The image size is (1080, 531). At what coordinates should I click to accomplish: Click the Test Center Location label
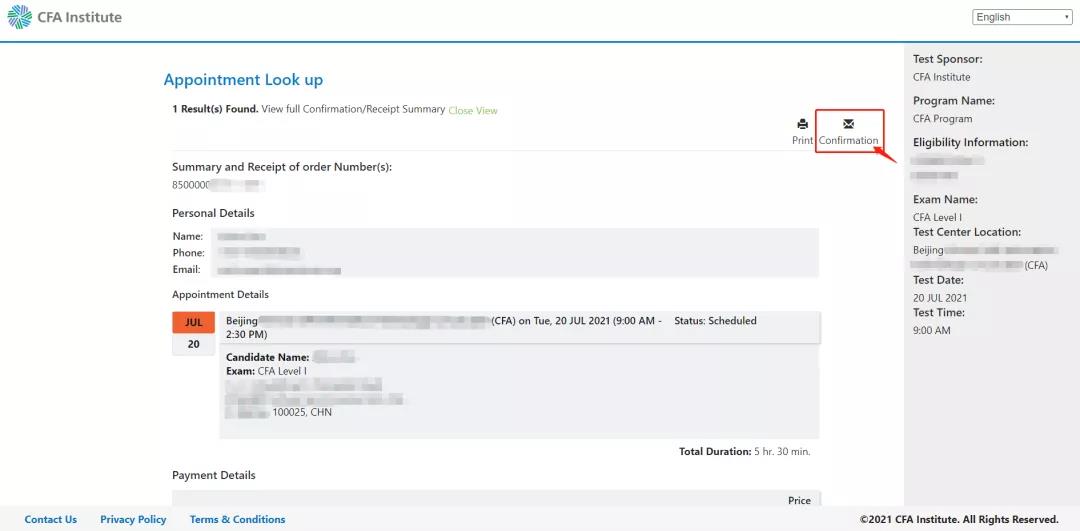tap(967, 232)
